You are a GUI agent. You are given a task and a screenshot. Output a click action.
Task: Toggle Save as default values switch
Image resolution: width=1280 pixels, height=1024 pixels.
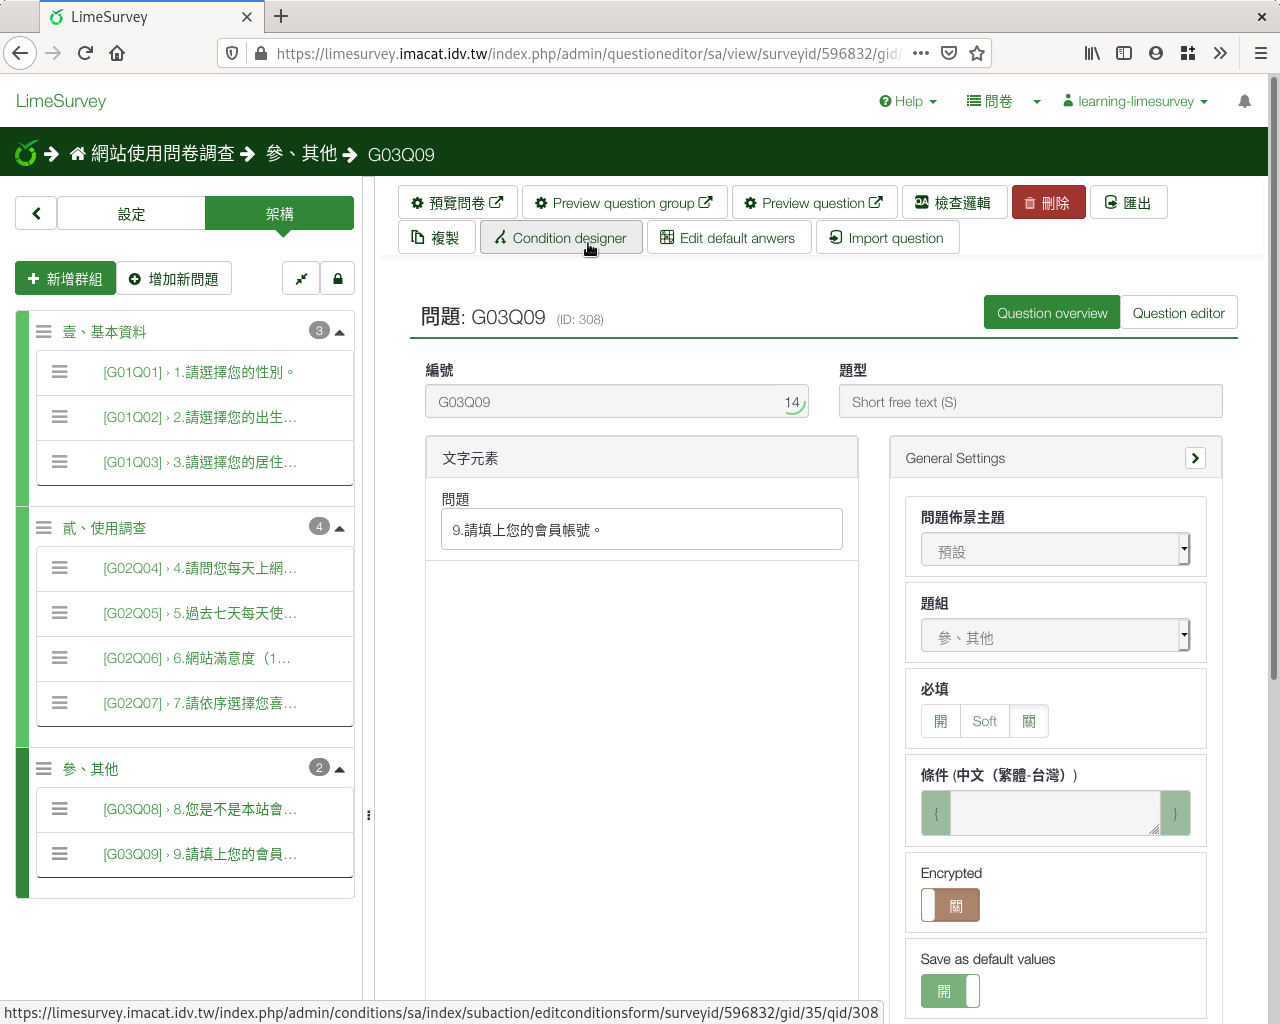point(950,991)
